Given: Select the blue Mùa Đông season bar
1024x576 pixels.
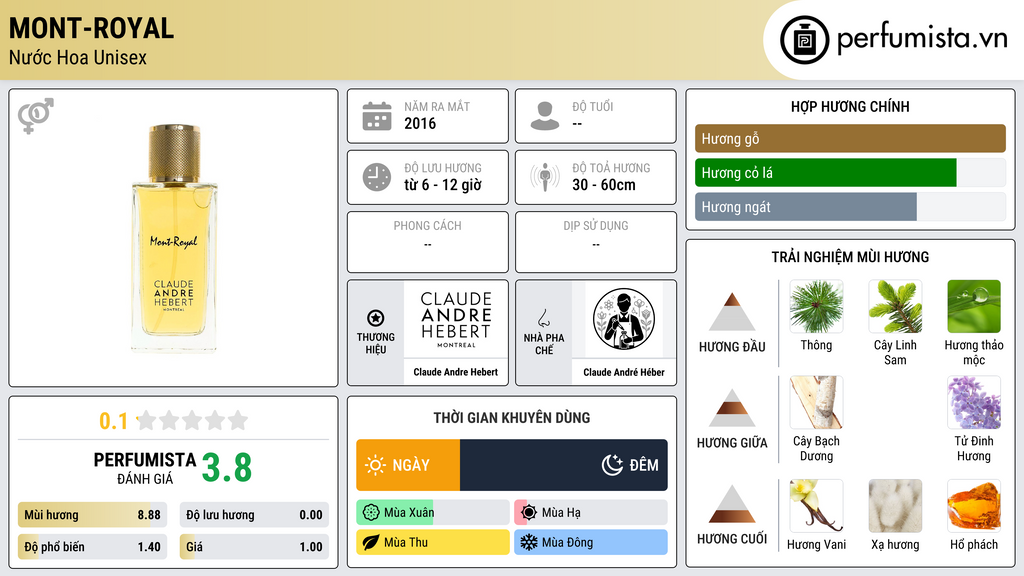Looking at the screenshot, I should pos(591,542).
